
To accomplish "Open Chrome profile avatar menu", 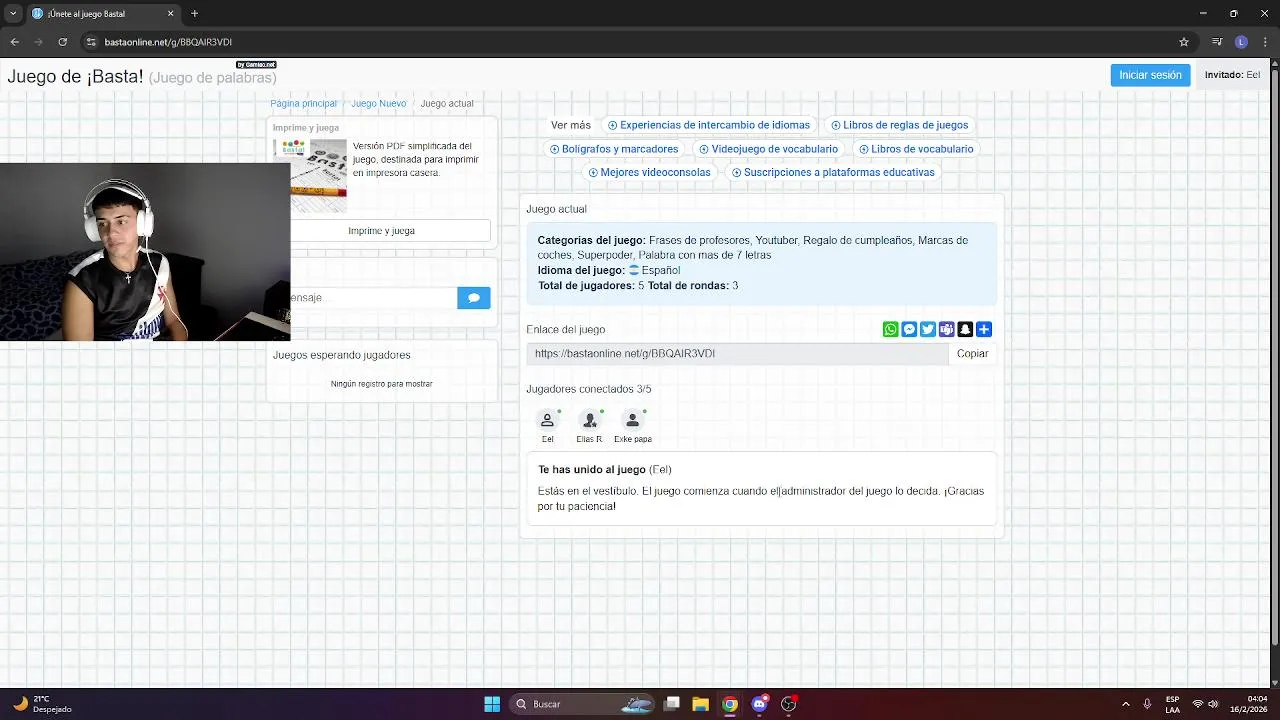I will (1241, 42).
